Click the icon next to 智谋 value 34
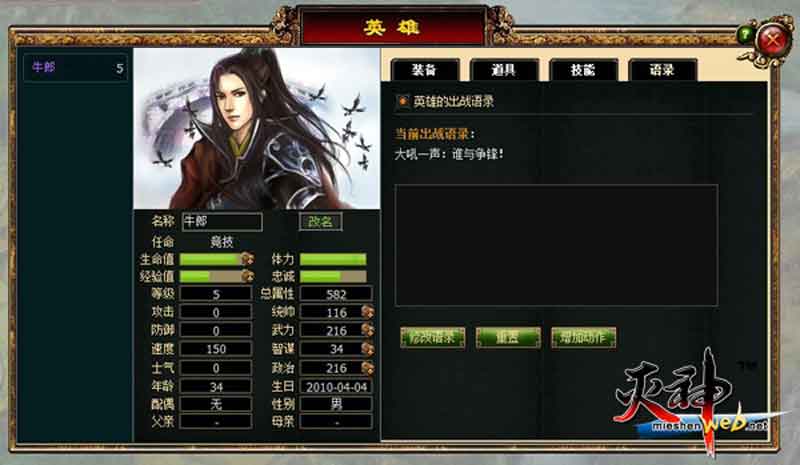800x465 pixels. click(368, 349)
